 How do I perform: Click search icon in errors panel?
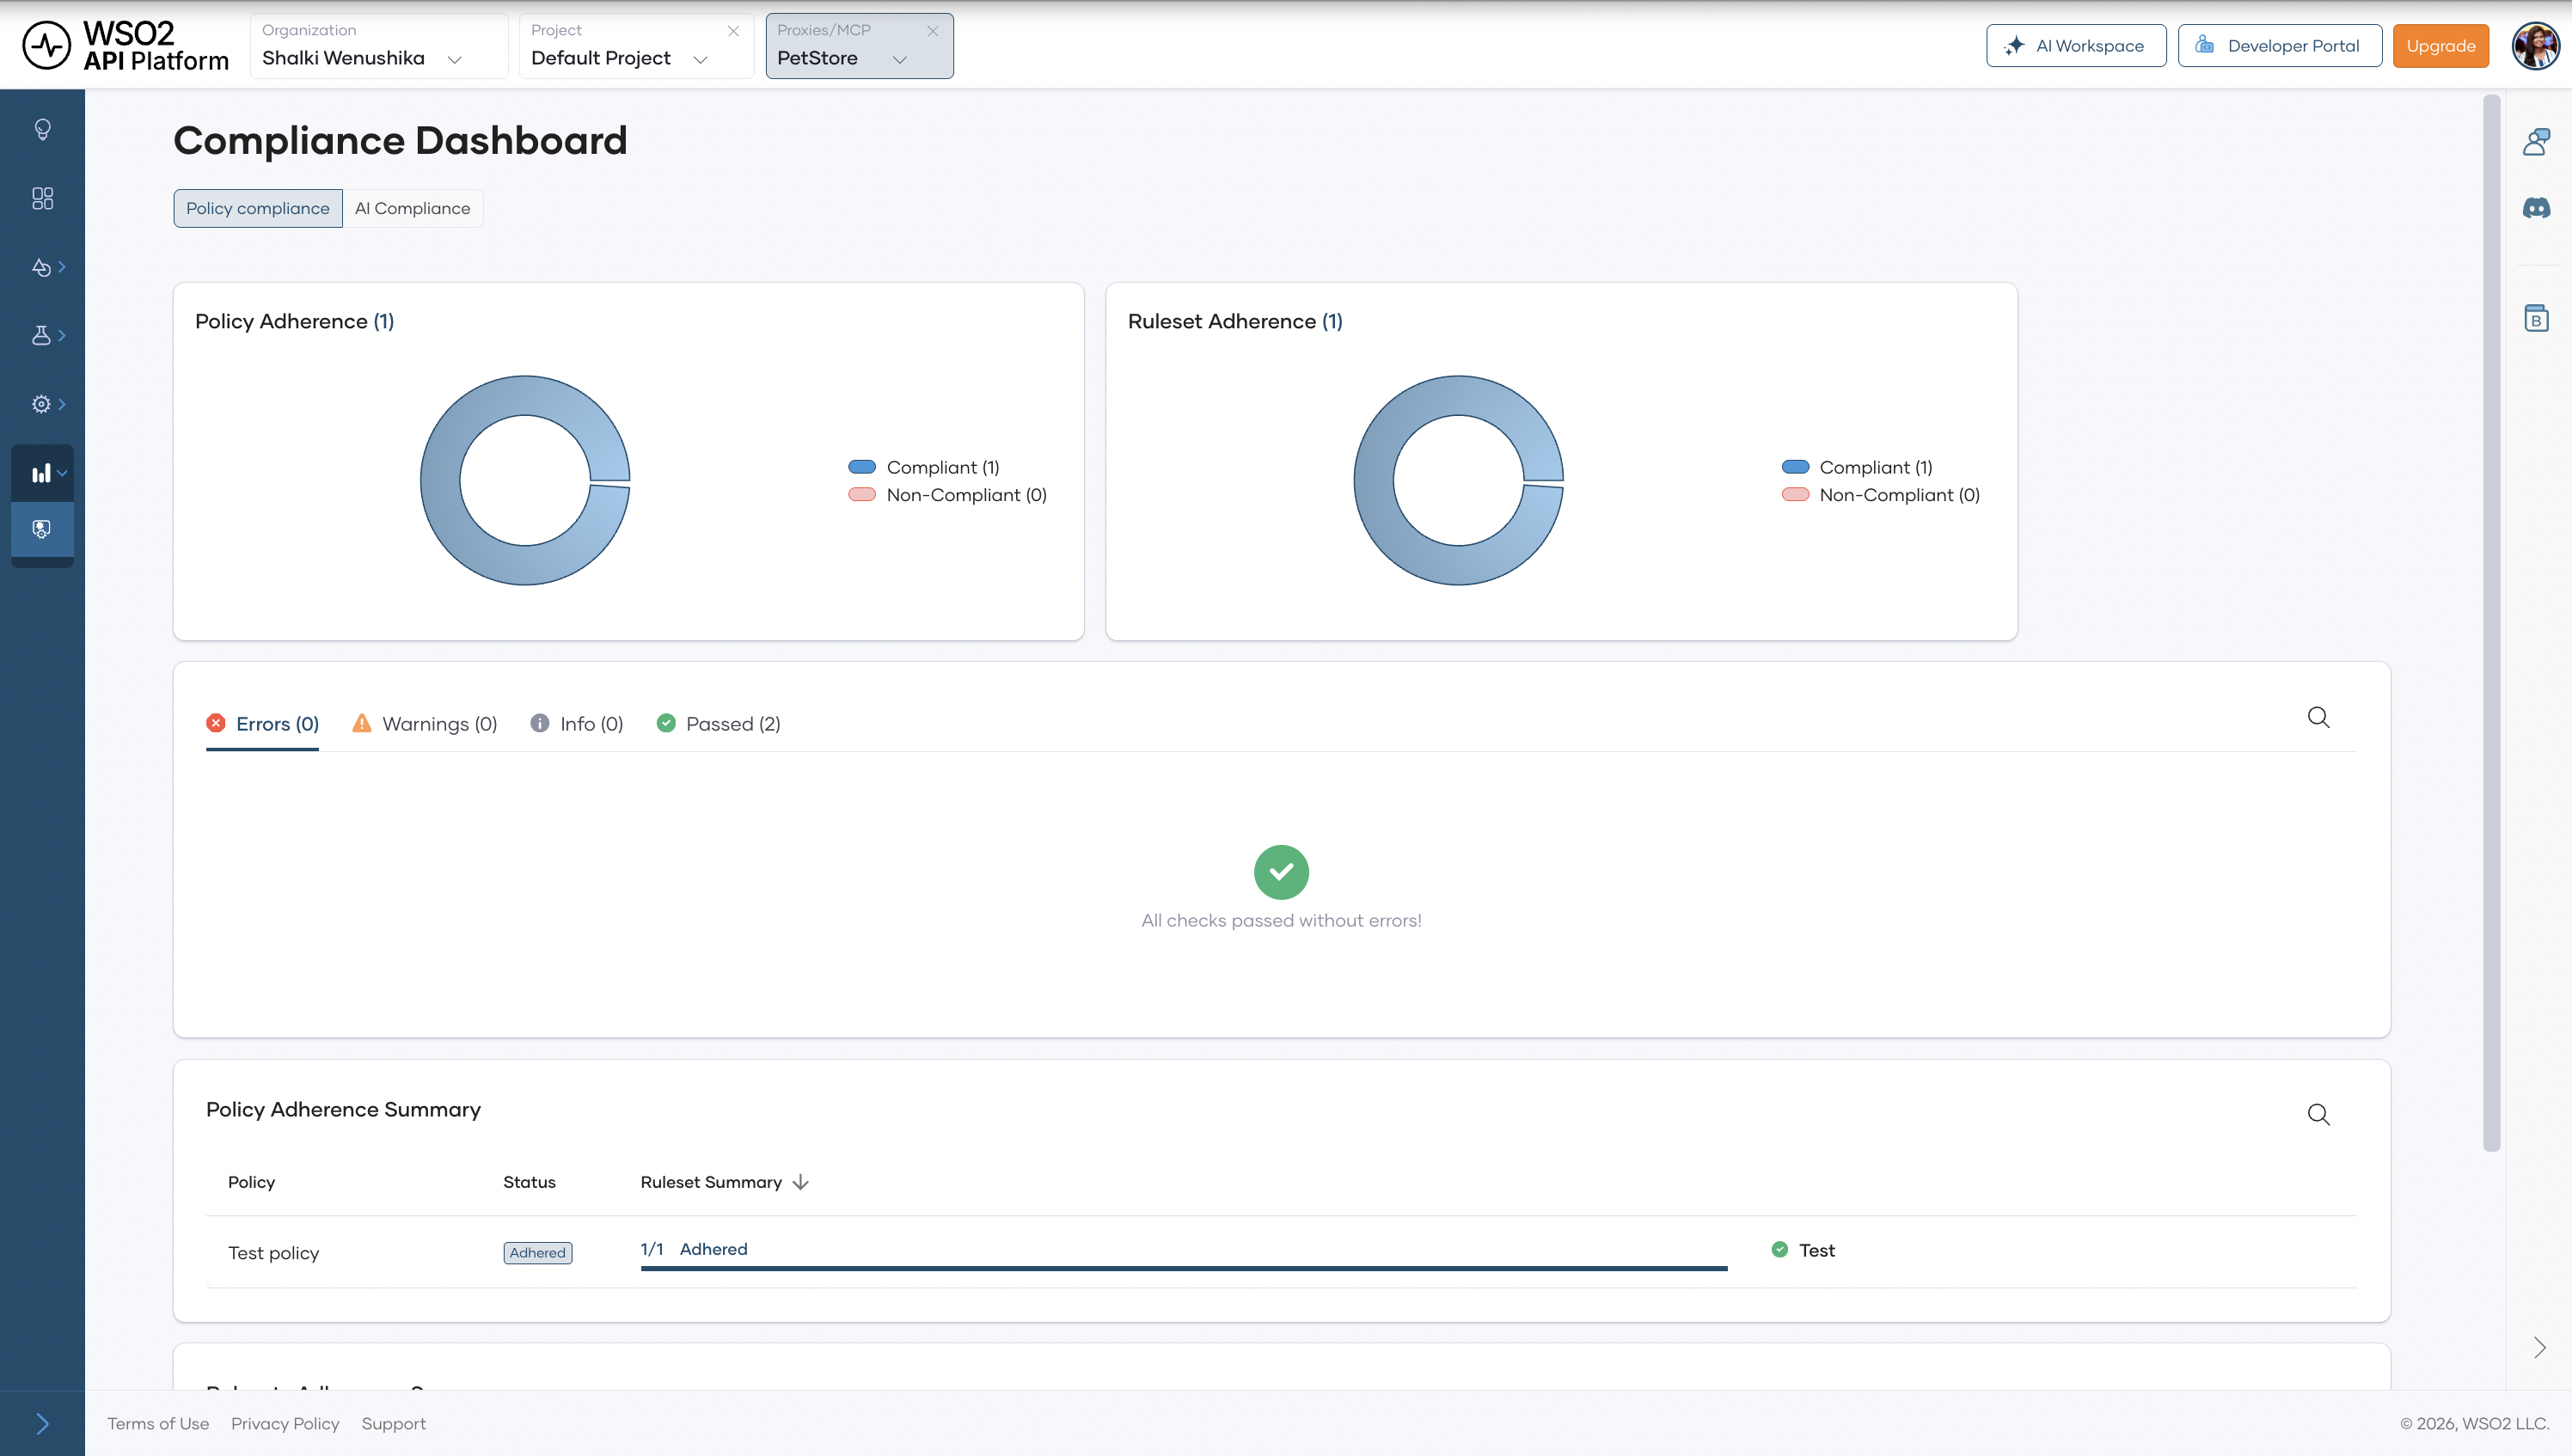coord(2318,717)
